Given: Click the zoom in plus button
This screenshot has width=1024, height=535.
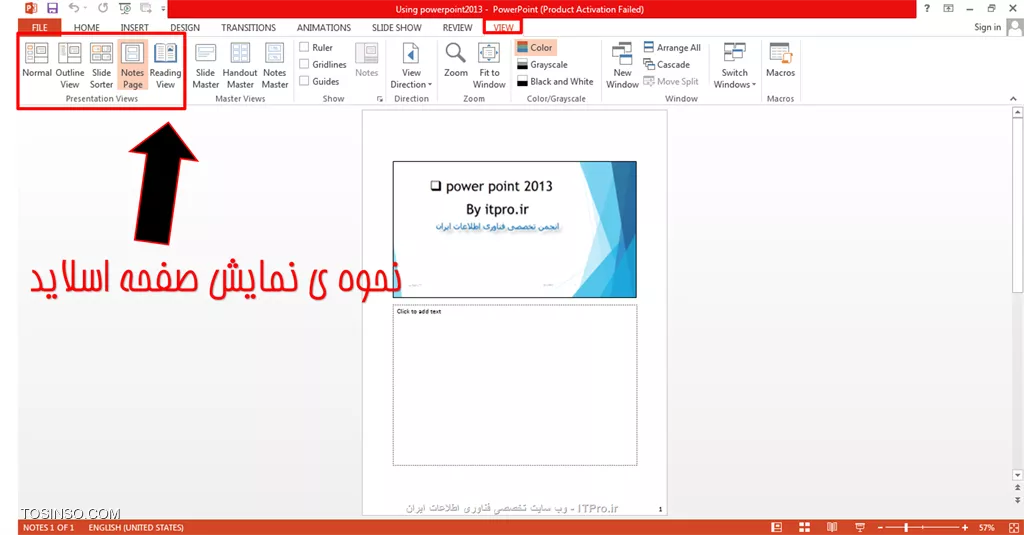Looking at the screenshot, I should pyautogui.click(x=965, y=527).
